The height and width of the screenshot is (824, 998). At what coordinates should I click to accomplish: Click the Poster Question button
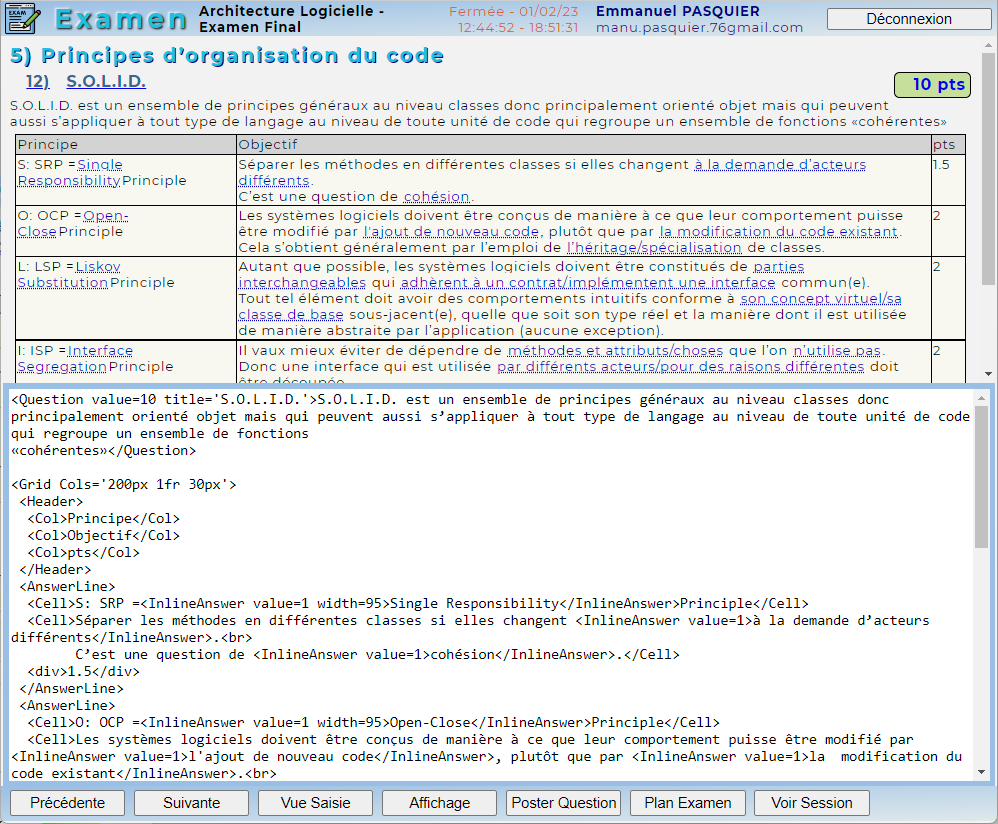tap(563, 803)
